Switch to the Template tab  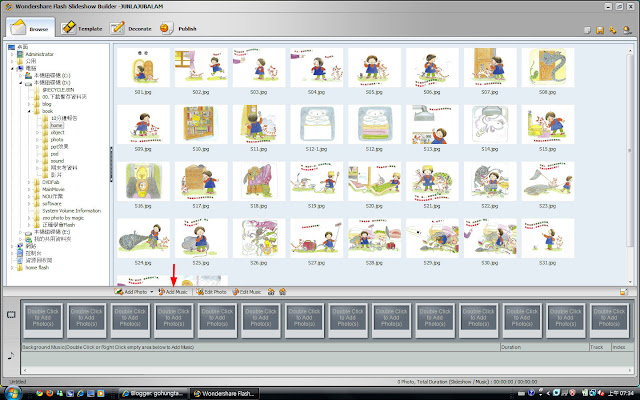(x=82, y=28)
